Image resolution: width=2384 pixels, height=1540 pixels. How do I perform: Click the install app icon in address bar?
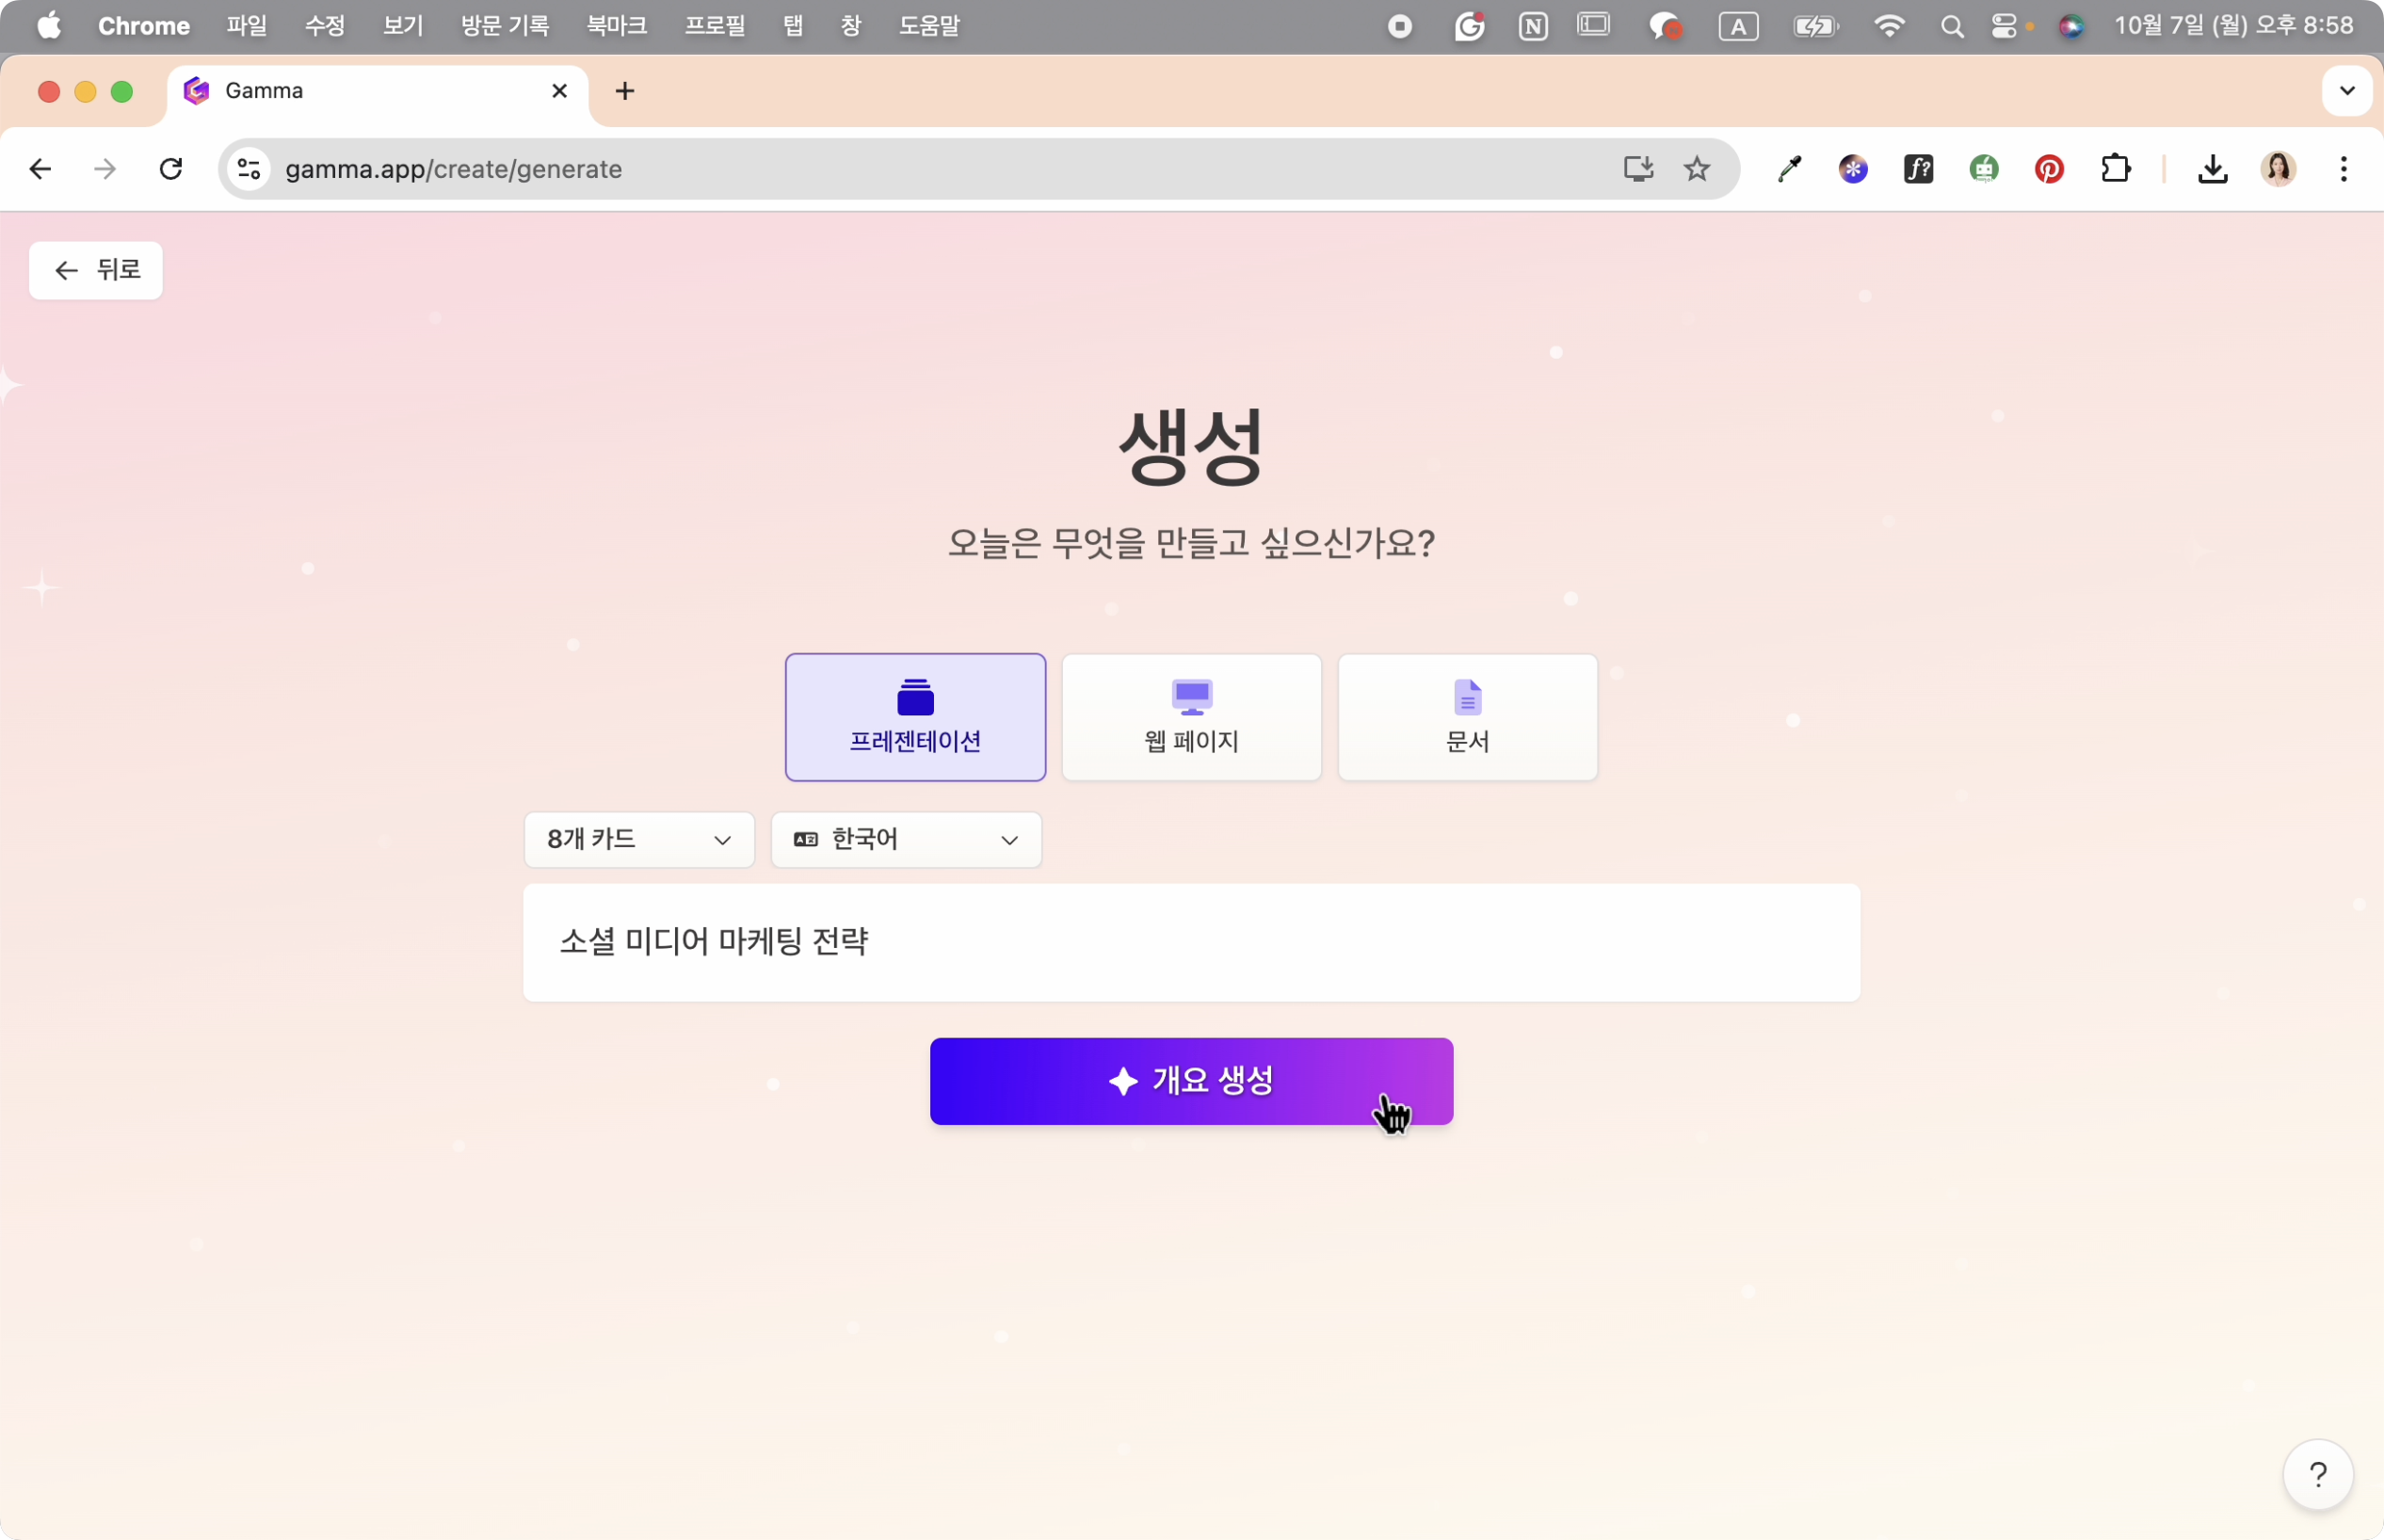click(x=1638, y=169)
